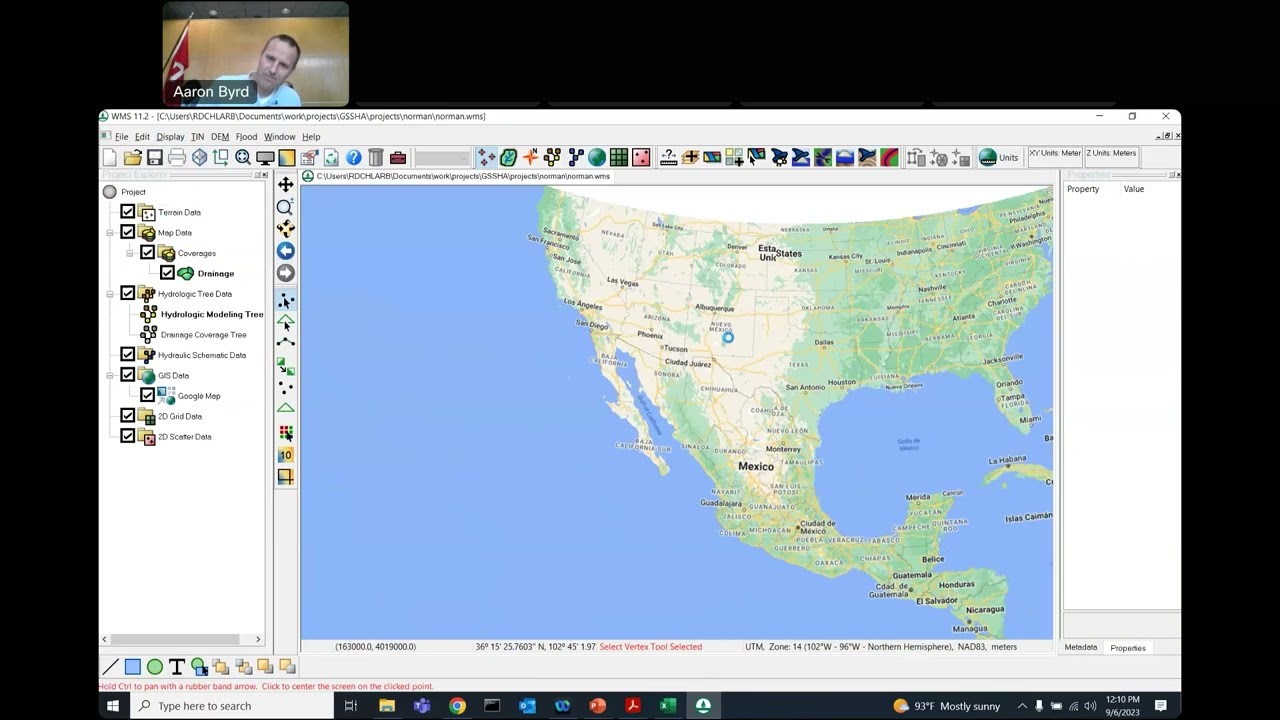Create a new project with the New icon

coord(110,158)
